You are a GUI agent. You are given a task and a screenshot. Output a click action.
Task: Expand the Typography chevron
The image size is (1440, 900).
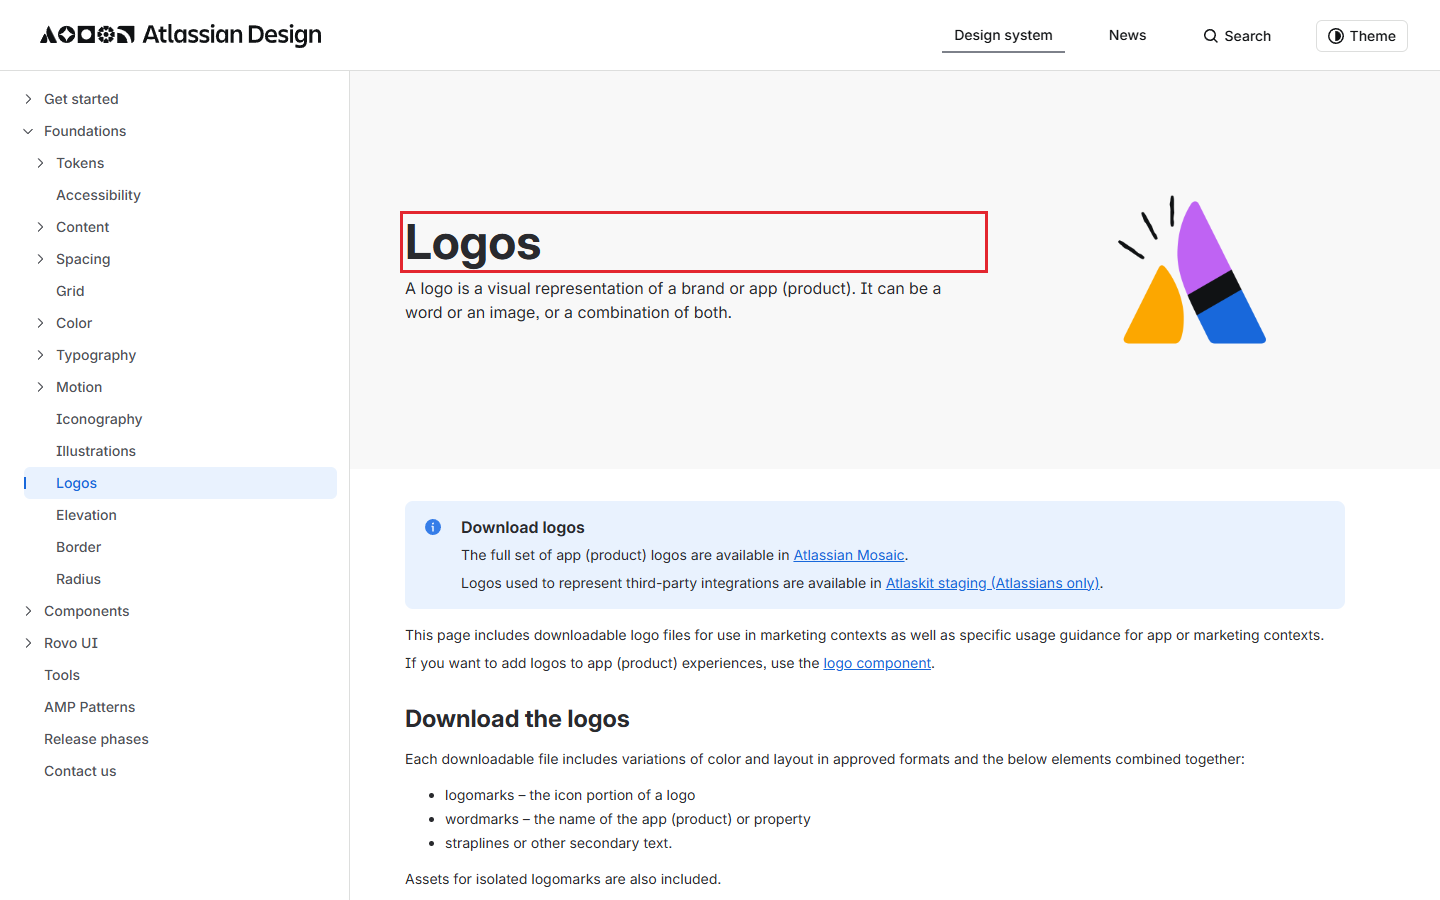click(x=40, y=355)
